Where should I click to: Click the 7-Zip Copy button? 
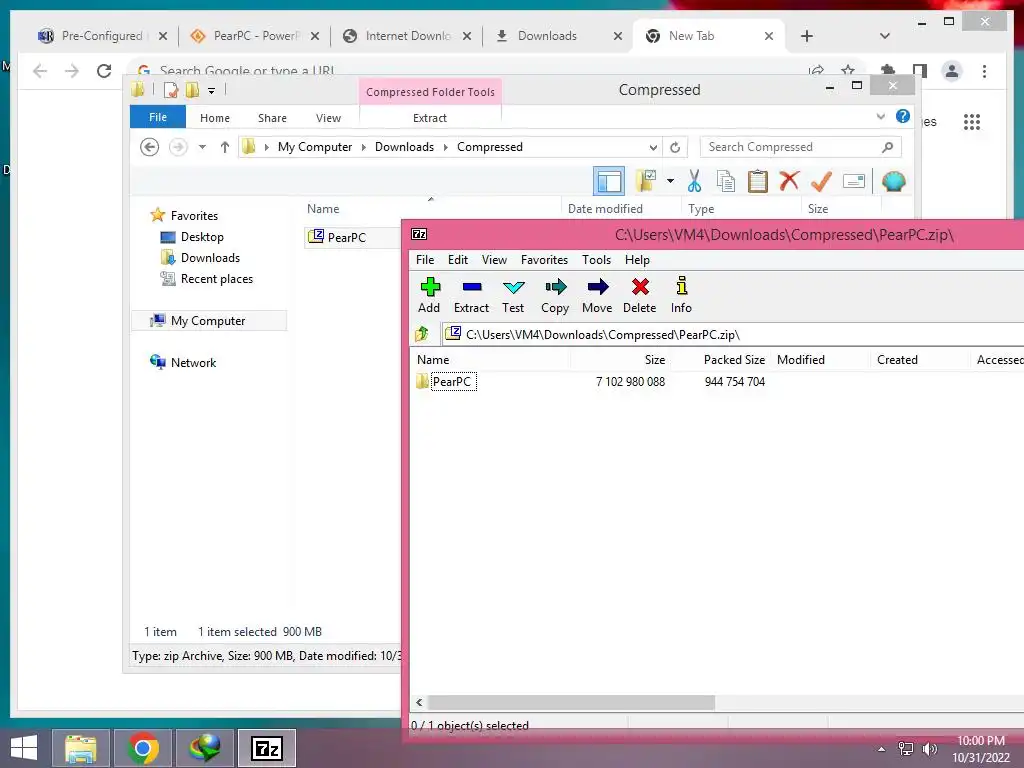coord(555,295)
